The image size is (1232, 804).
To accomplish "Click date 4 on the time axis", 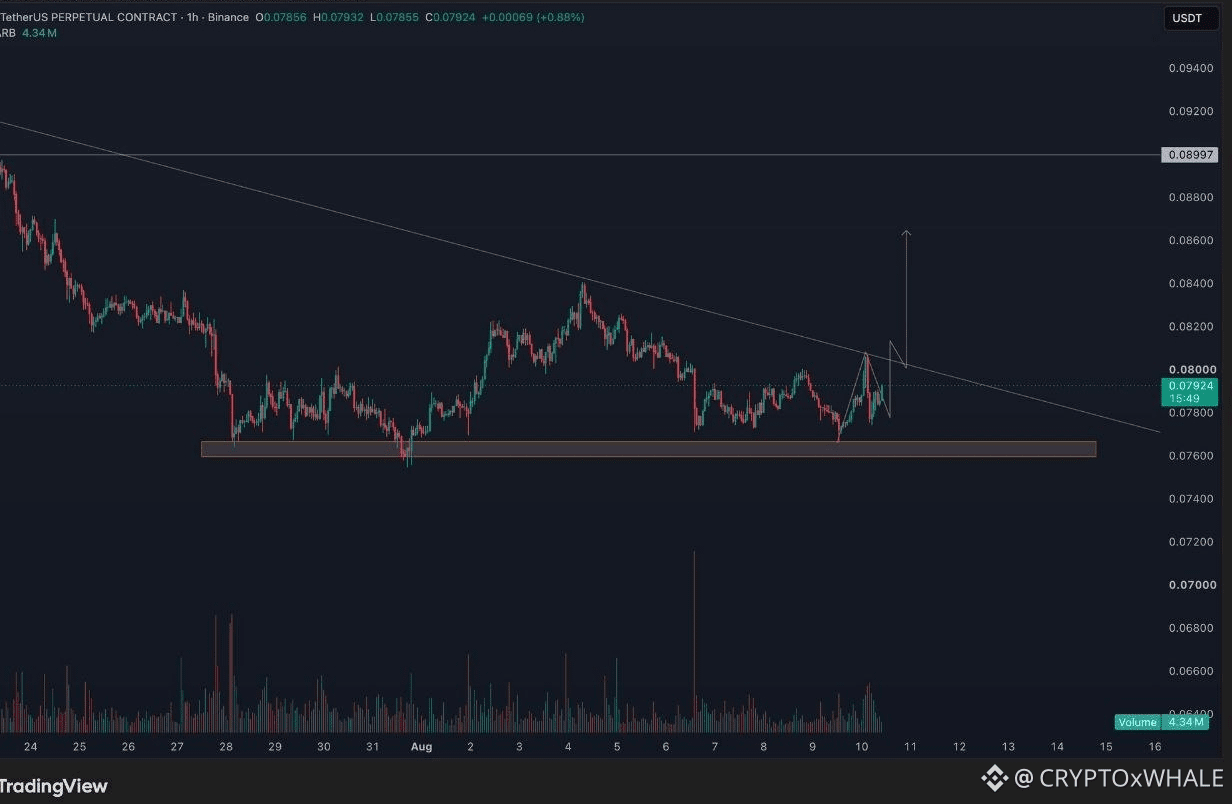I will click(x=568, y=746).
